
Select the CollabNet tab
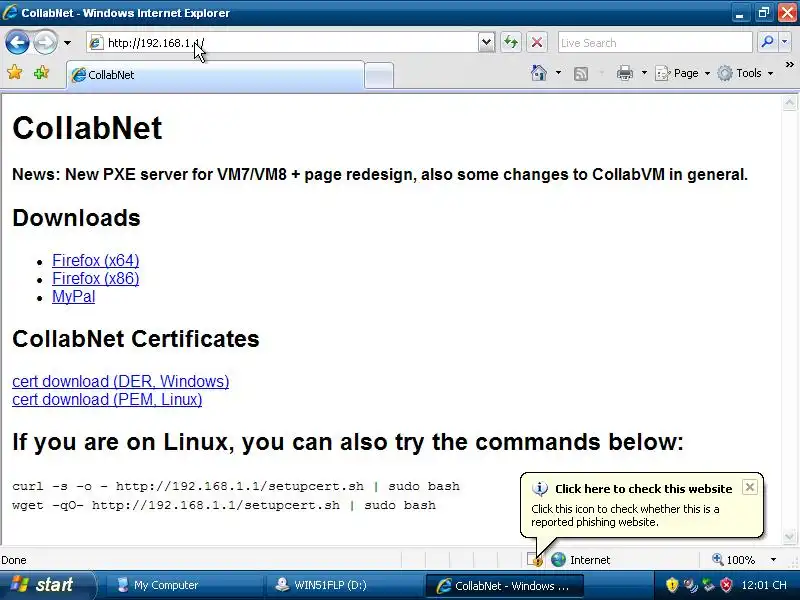click(215, 75)
